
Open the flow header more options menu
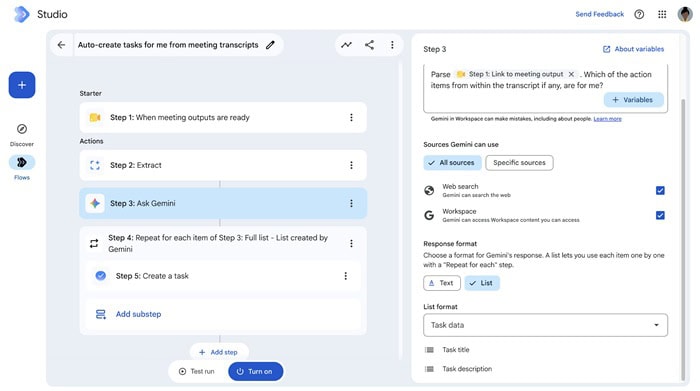tap(392, 45)
